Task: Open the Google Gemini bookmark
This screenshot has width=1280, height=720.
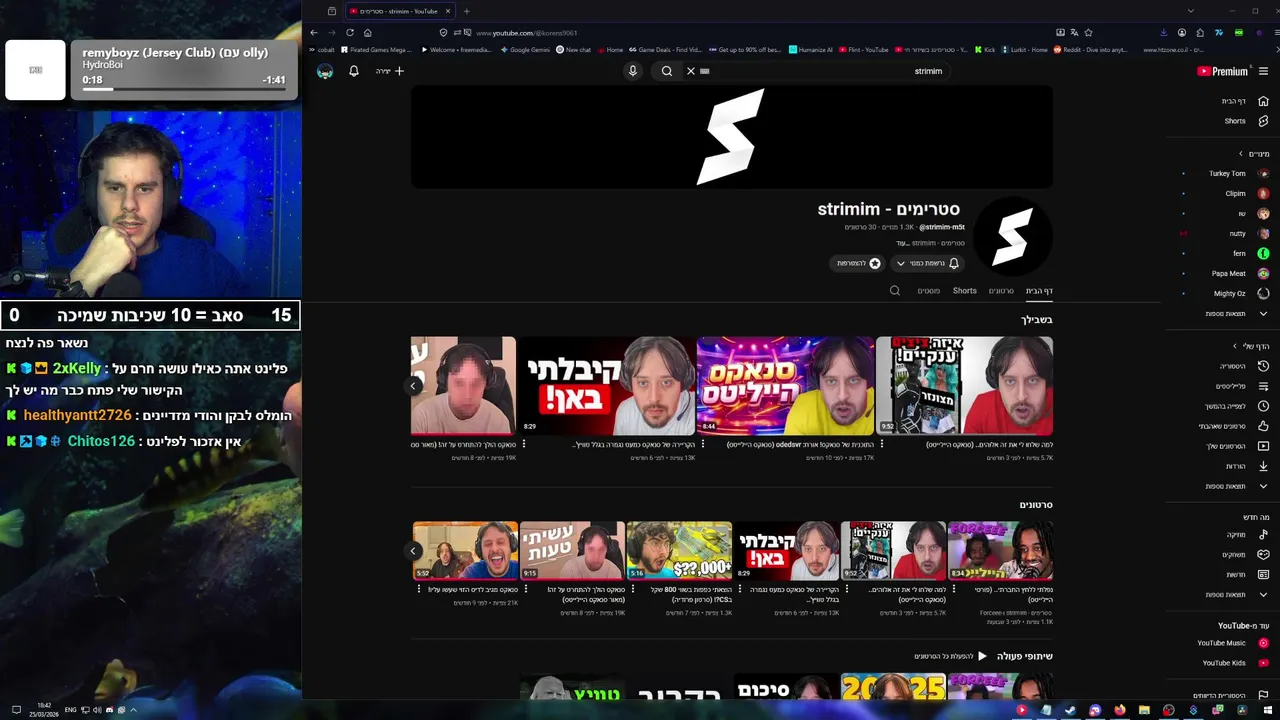Action: click(x=526, y=49)
